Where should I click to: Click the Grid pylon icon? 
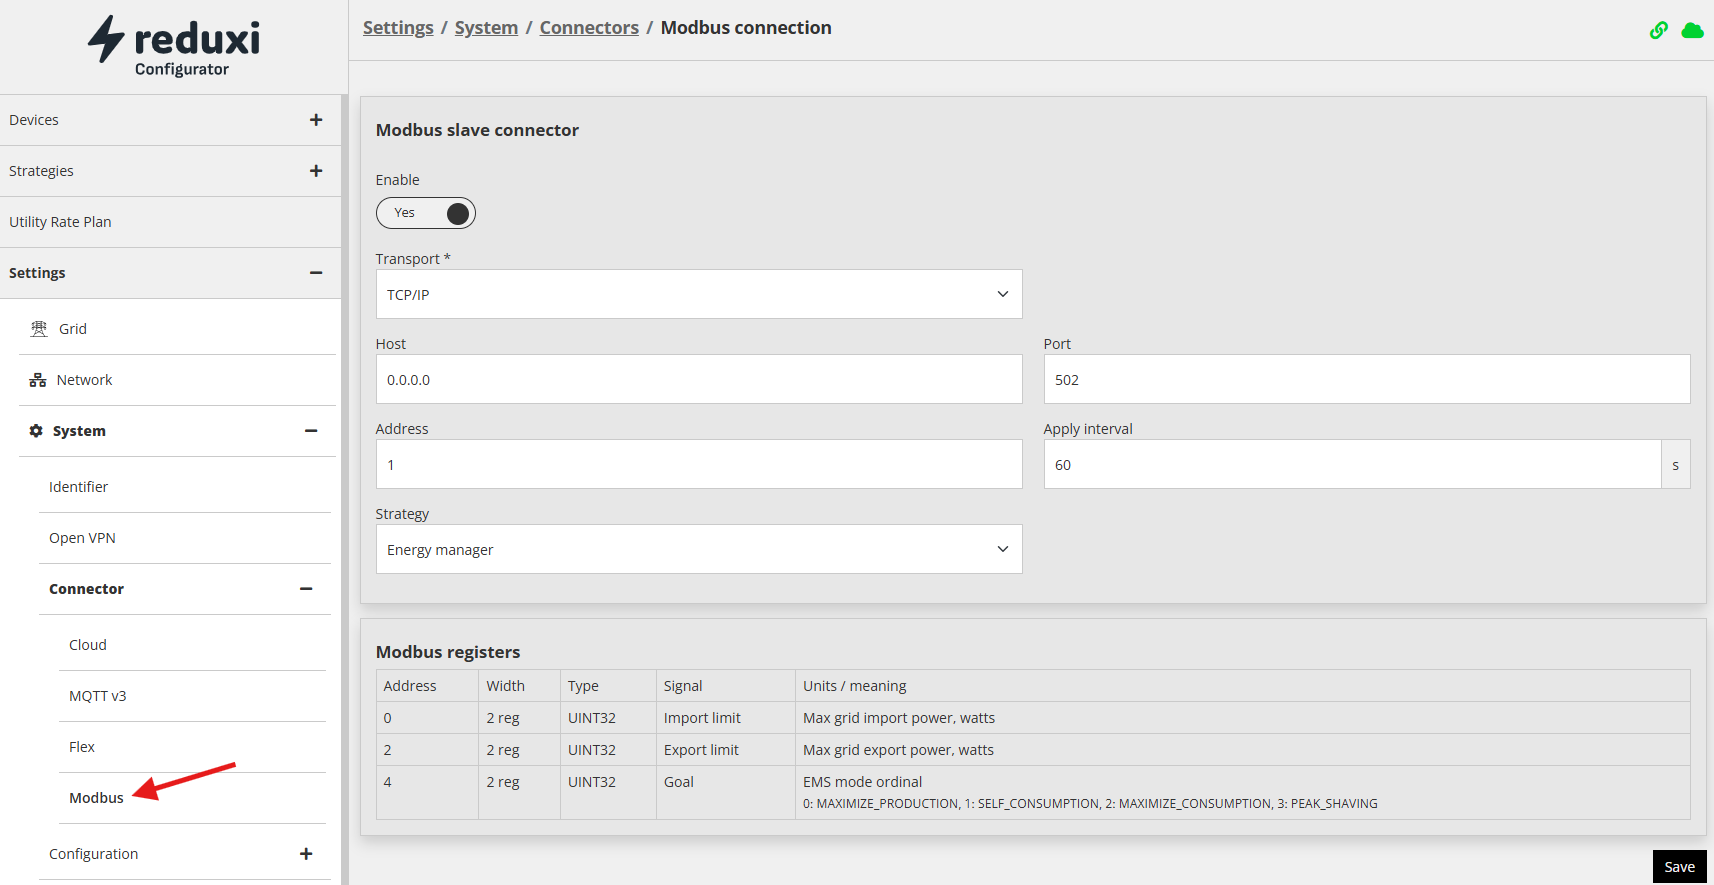pyautogui.click(x=39, y=329)
